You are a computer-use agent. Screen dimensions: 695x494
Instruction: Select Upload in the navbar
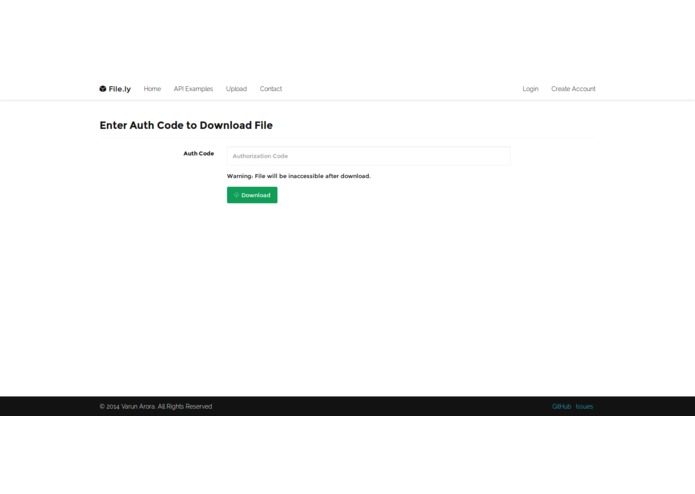click(236, 89)
